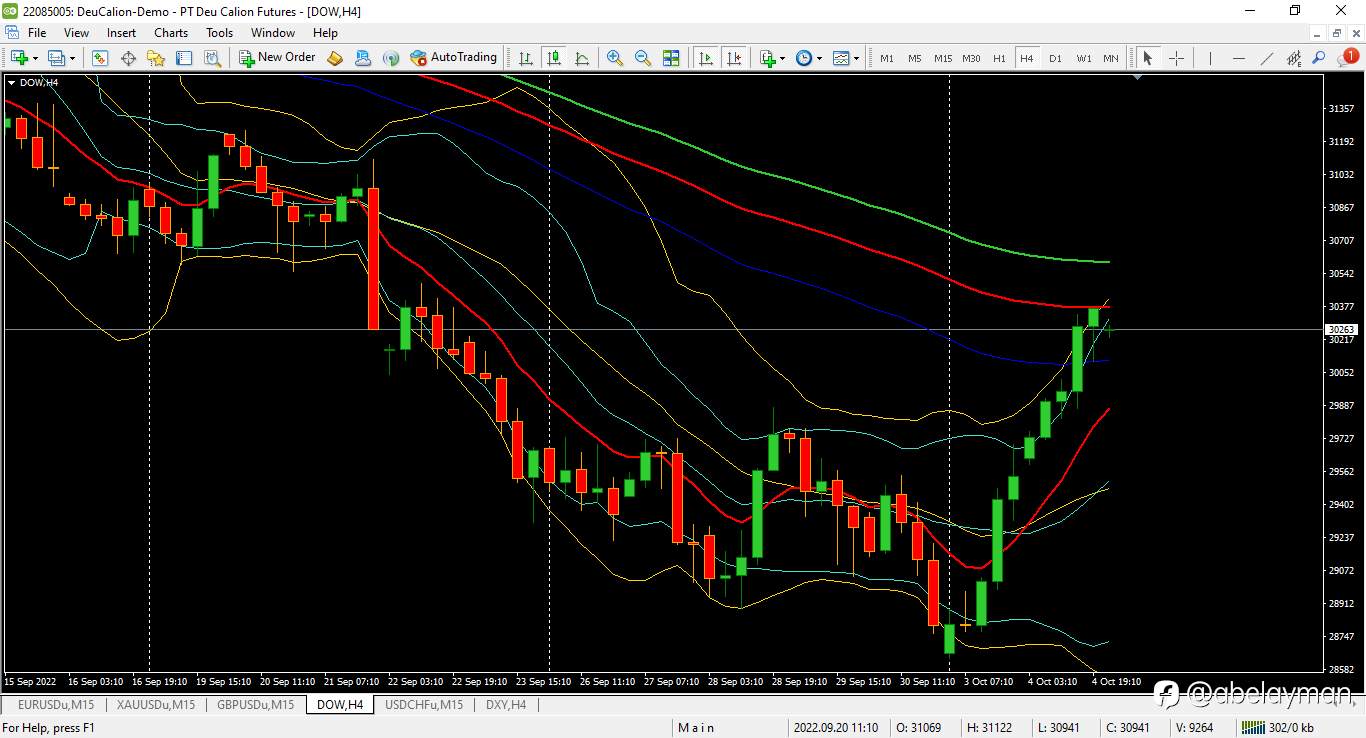Switch timeframe to W1

[x=1084, y=58]
